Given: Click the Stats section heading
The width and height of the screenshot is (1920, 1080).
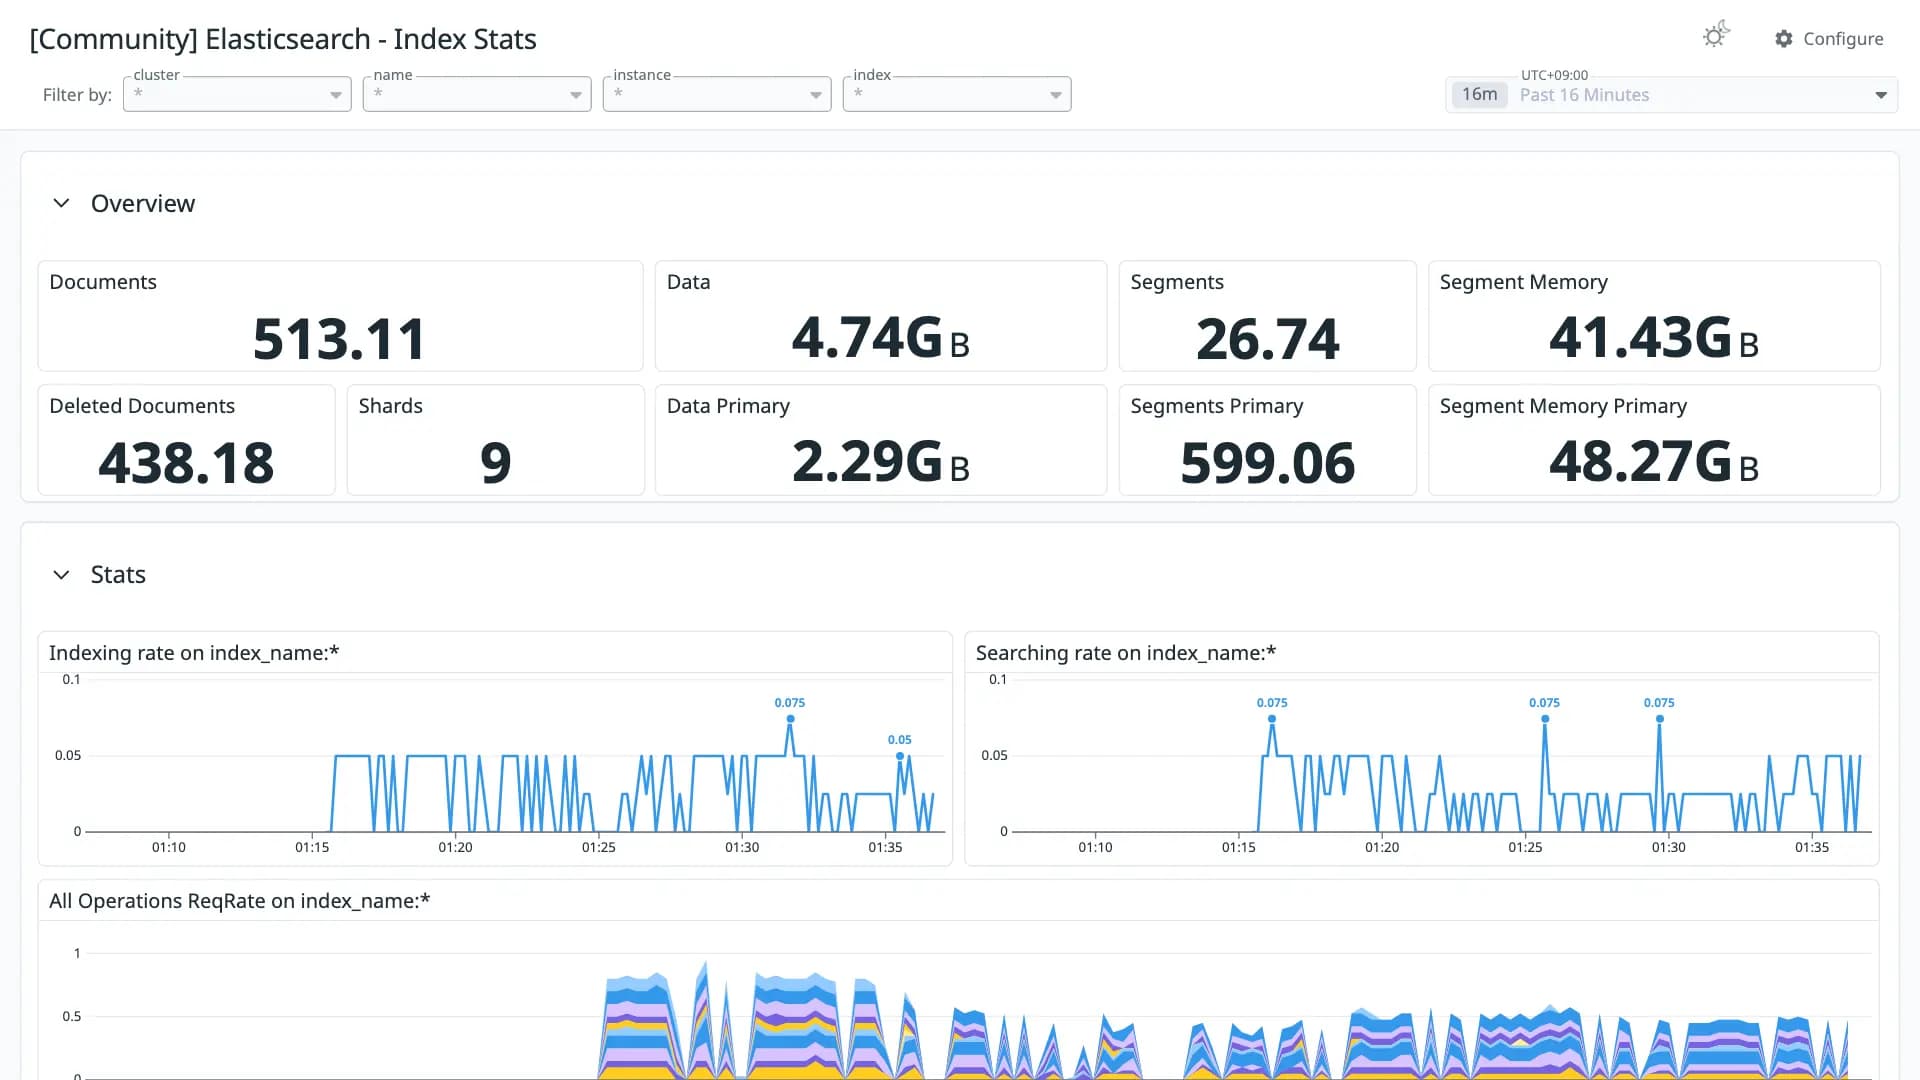Looking at the screenshot, I should click(x=118, y=575).
